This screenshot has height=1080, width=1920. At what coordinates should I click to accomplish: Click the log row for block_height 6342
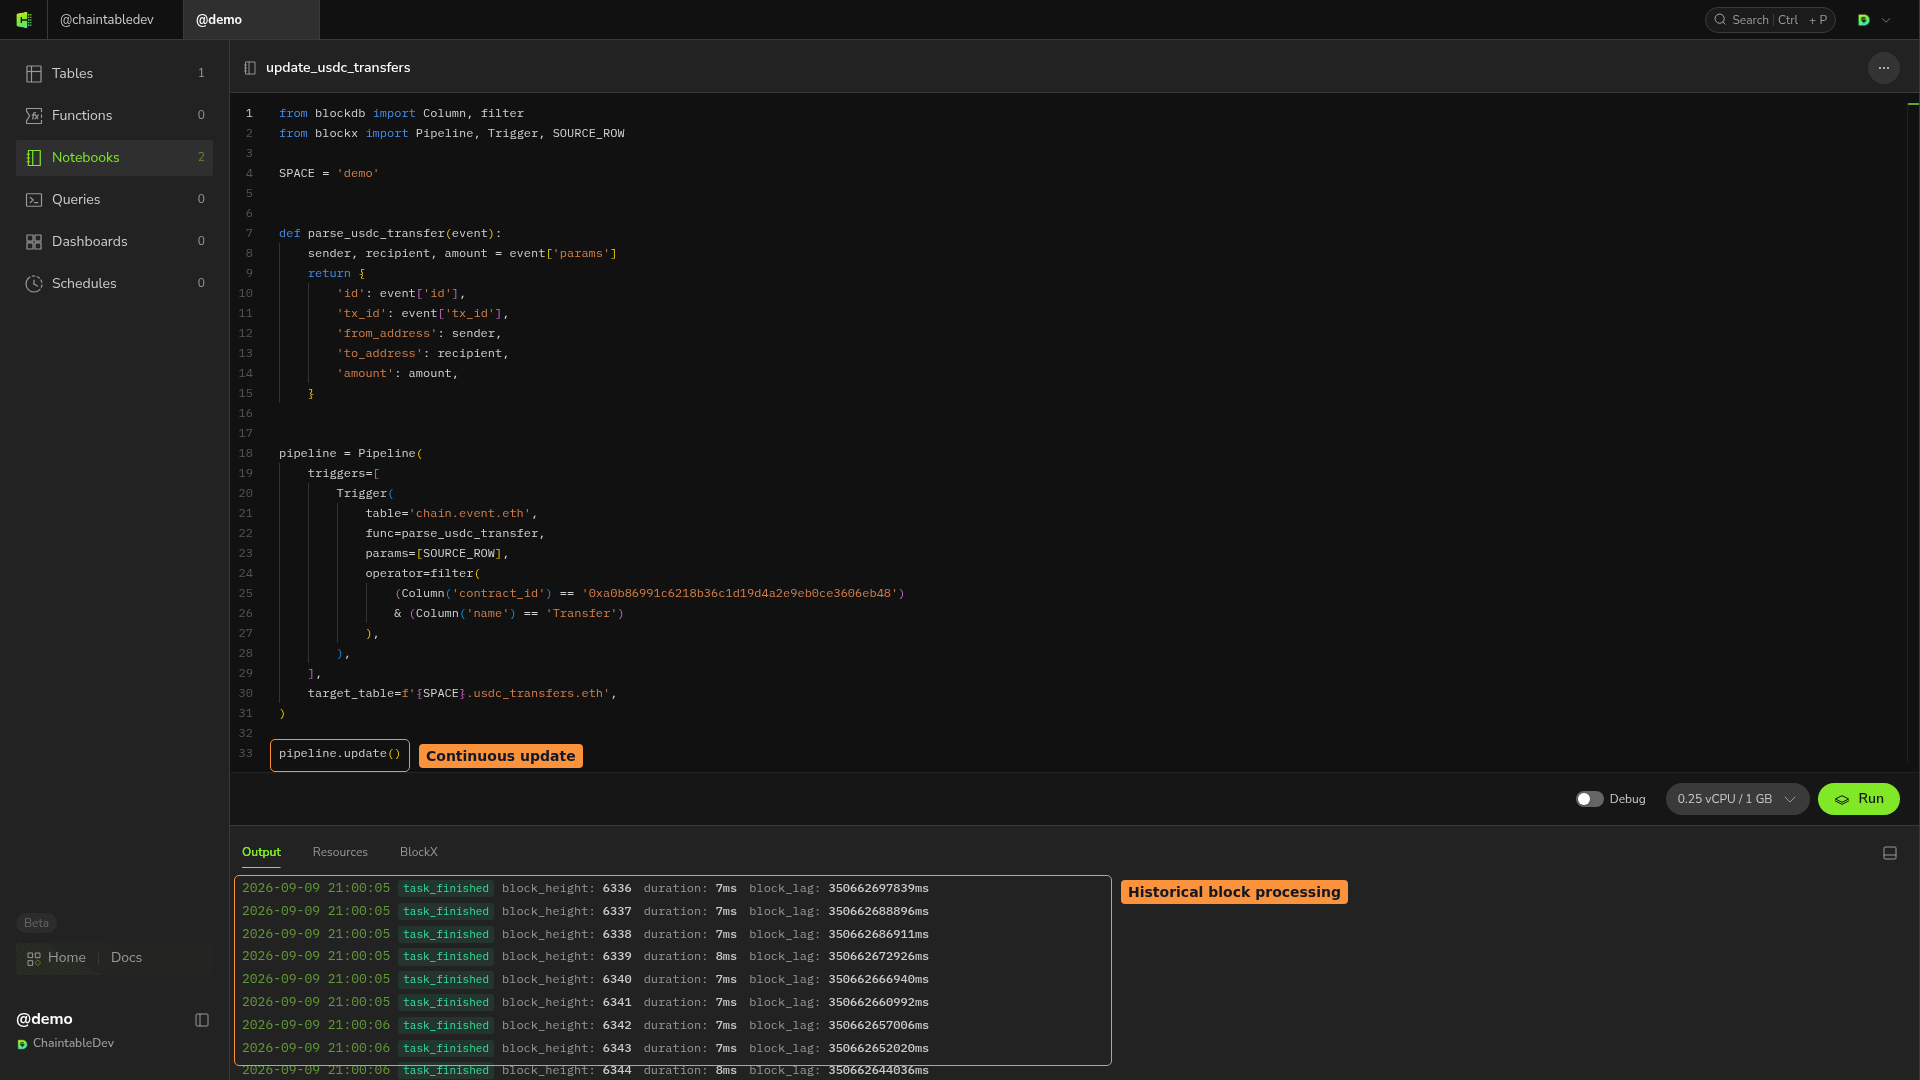click(x=585, y=1026)
